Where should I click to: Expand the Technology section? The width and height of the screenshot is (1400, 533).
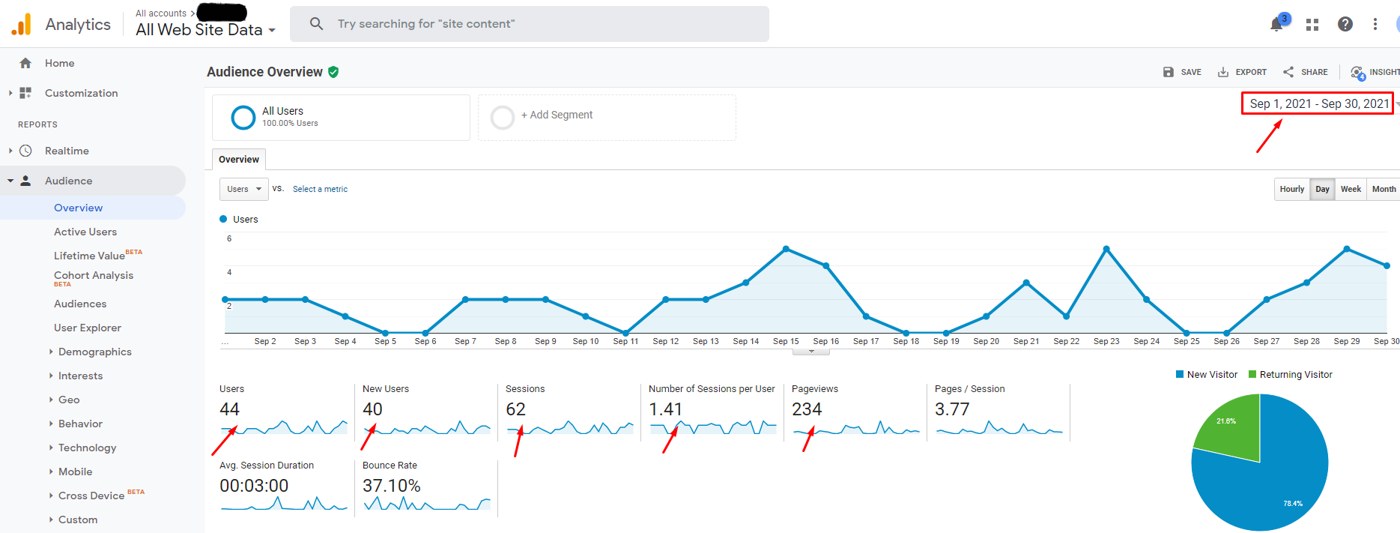[51, 448]
